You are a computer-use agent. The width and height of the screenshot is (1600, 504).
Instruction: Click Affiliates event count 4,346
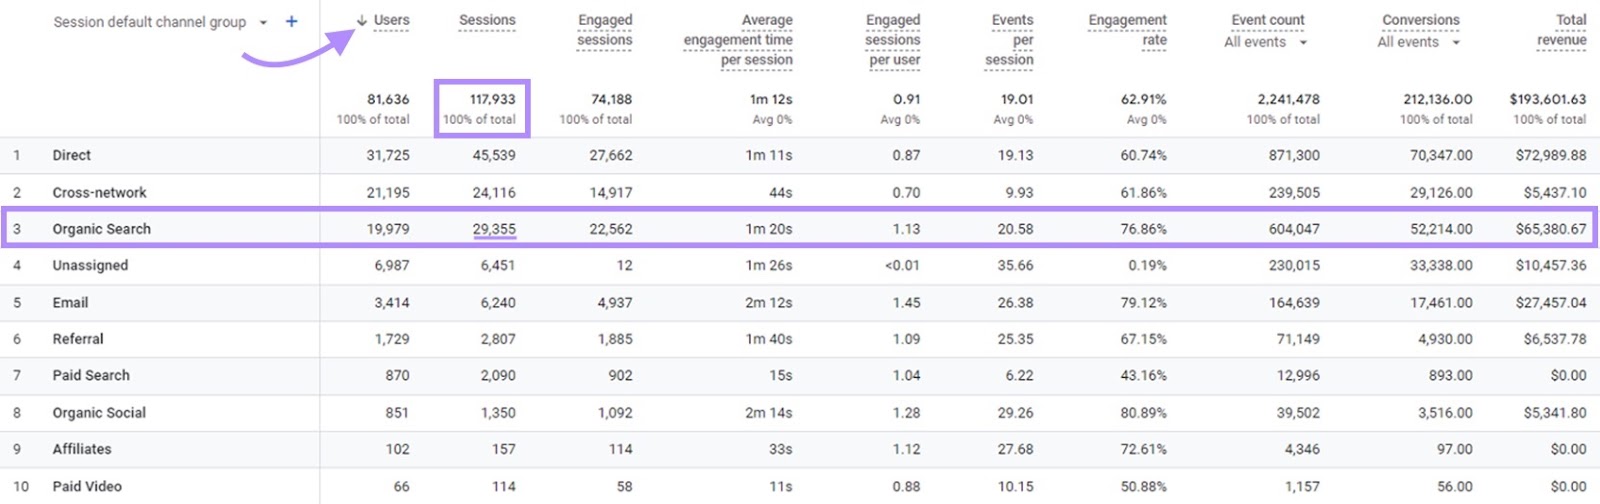coord(1302,449)
